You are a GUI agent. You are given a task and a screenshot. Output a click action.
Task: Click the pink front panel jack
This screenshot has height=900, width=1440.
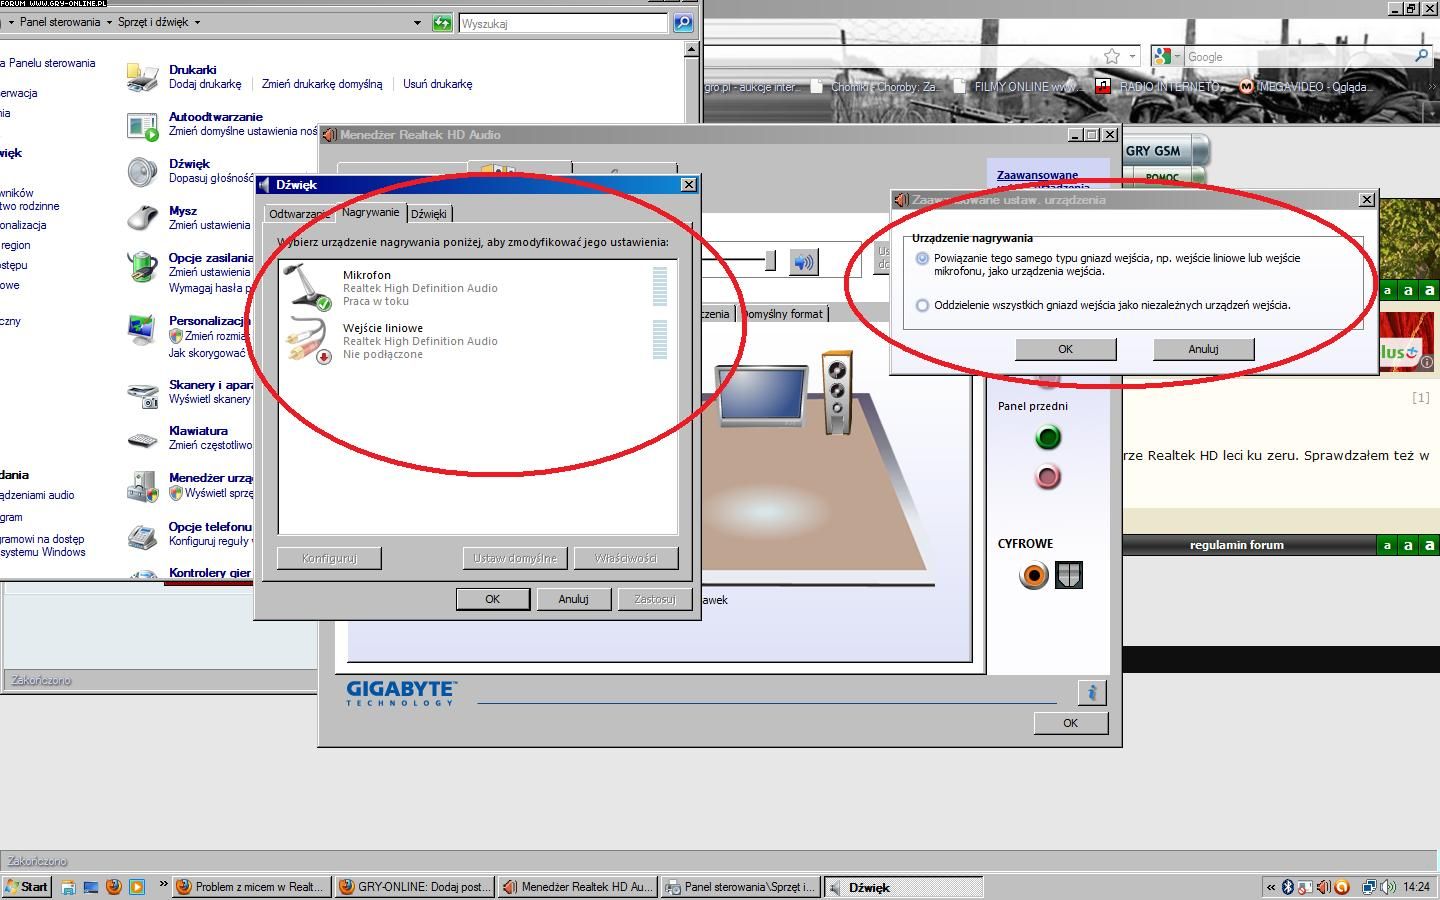click(1047, 477)
